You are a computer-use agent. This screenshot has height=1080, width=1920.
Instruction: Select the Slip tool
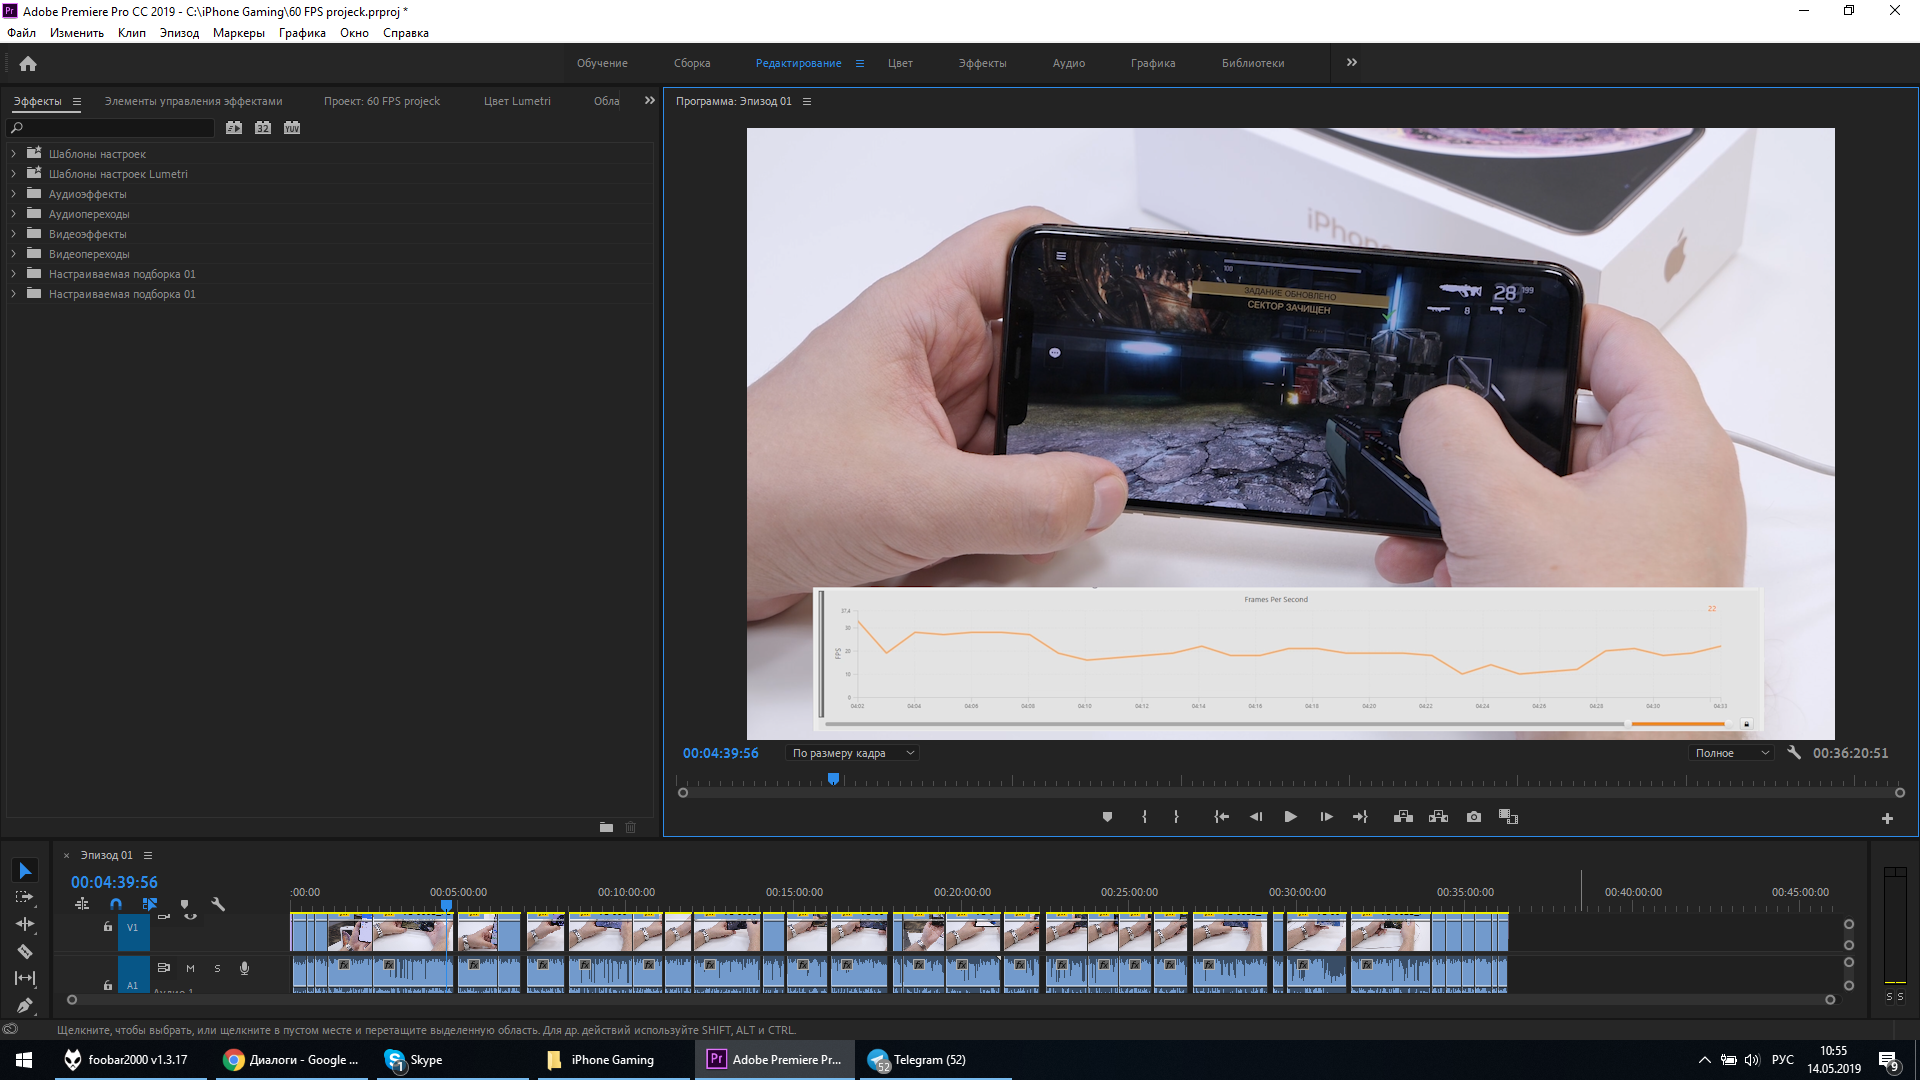[x=25, y=978]
